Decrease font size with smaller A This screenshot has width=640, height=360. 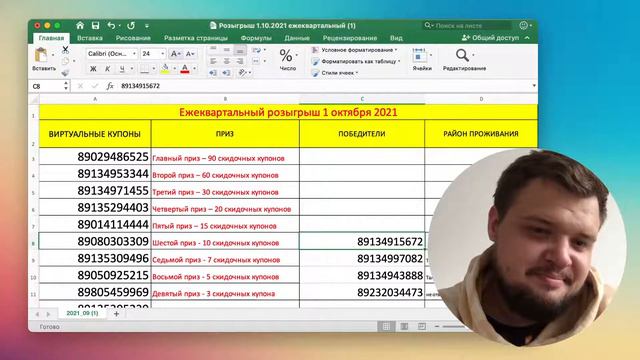[190, 53]
